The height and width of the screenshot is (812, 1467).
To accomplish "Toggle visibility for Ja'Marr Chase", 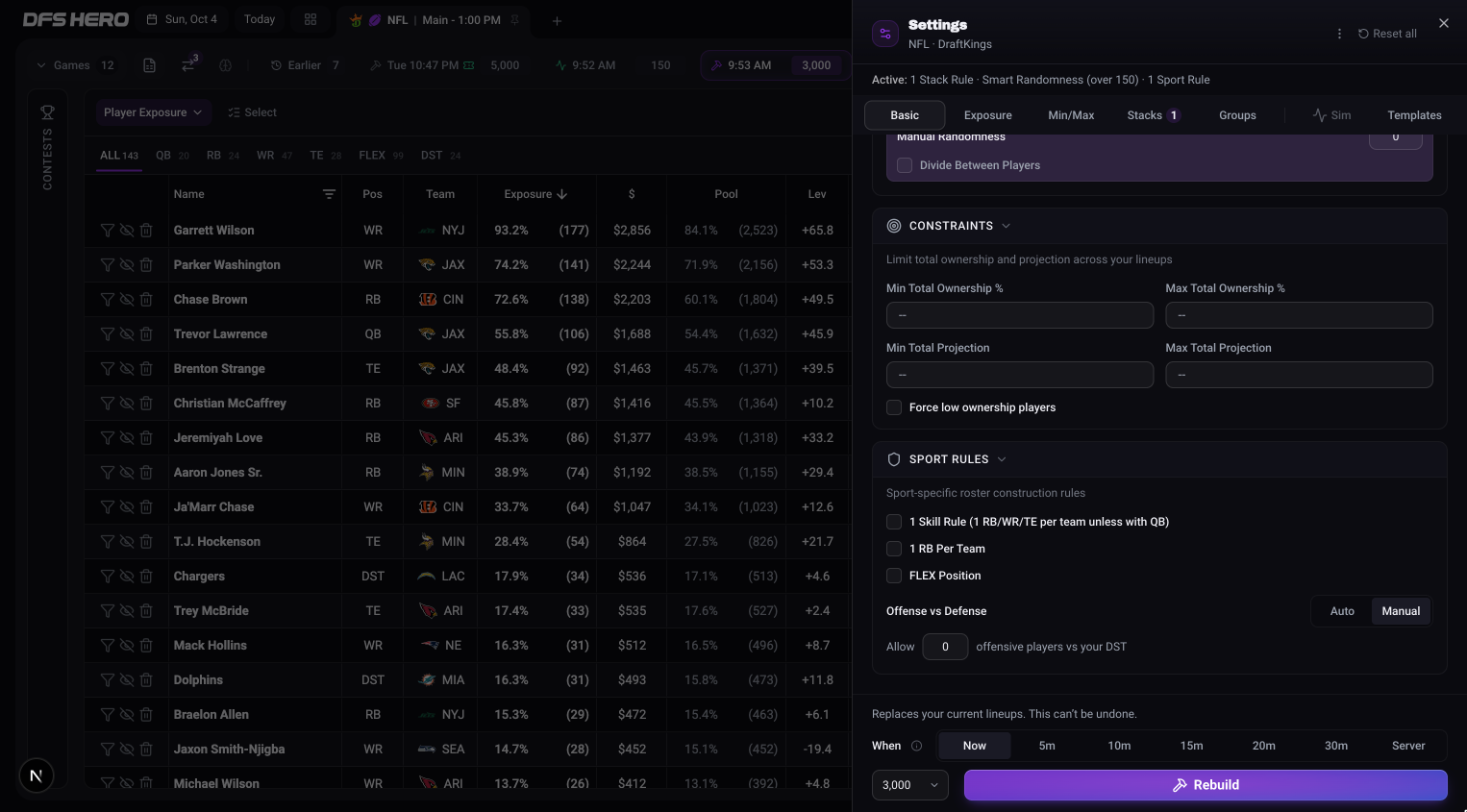I will point(126,507).
